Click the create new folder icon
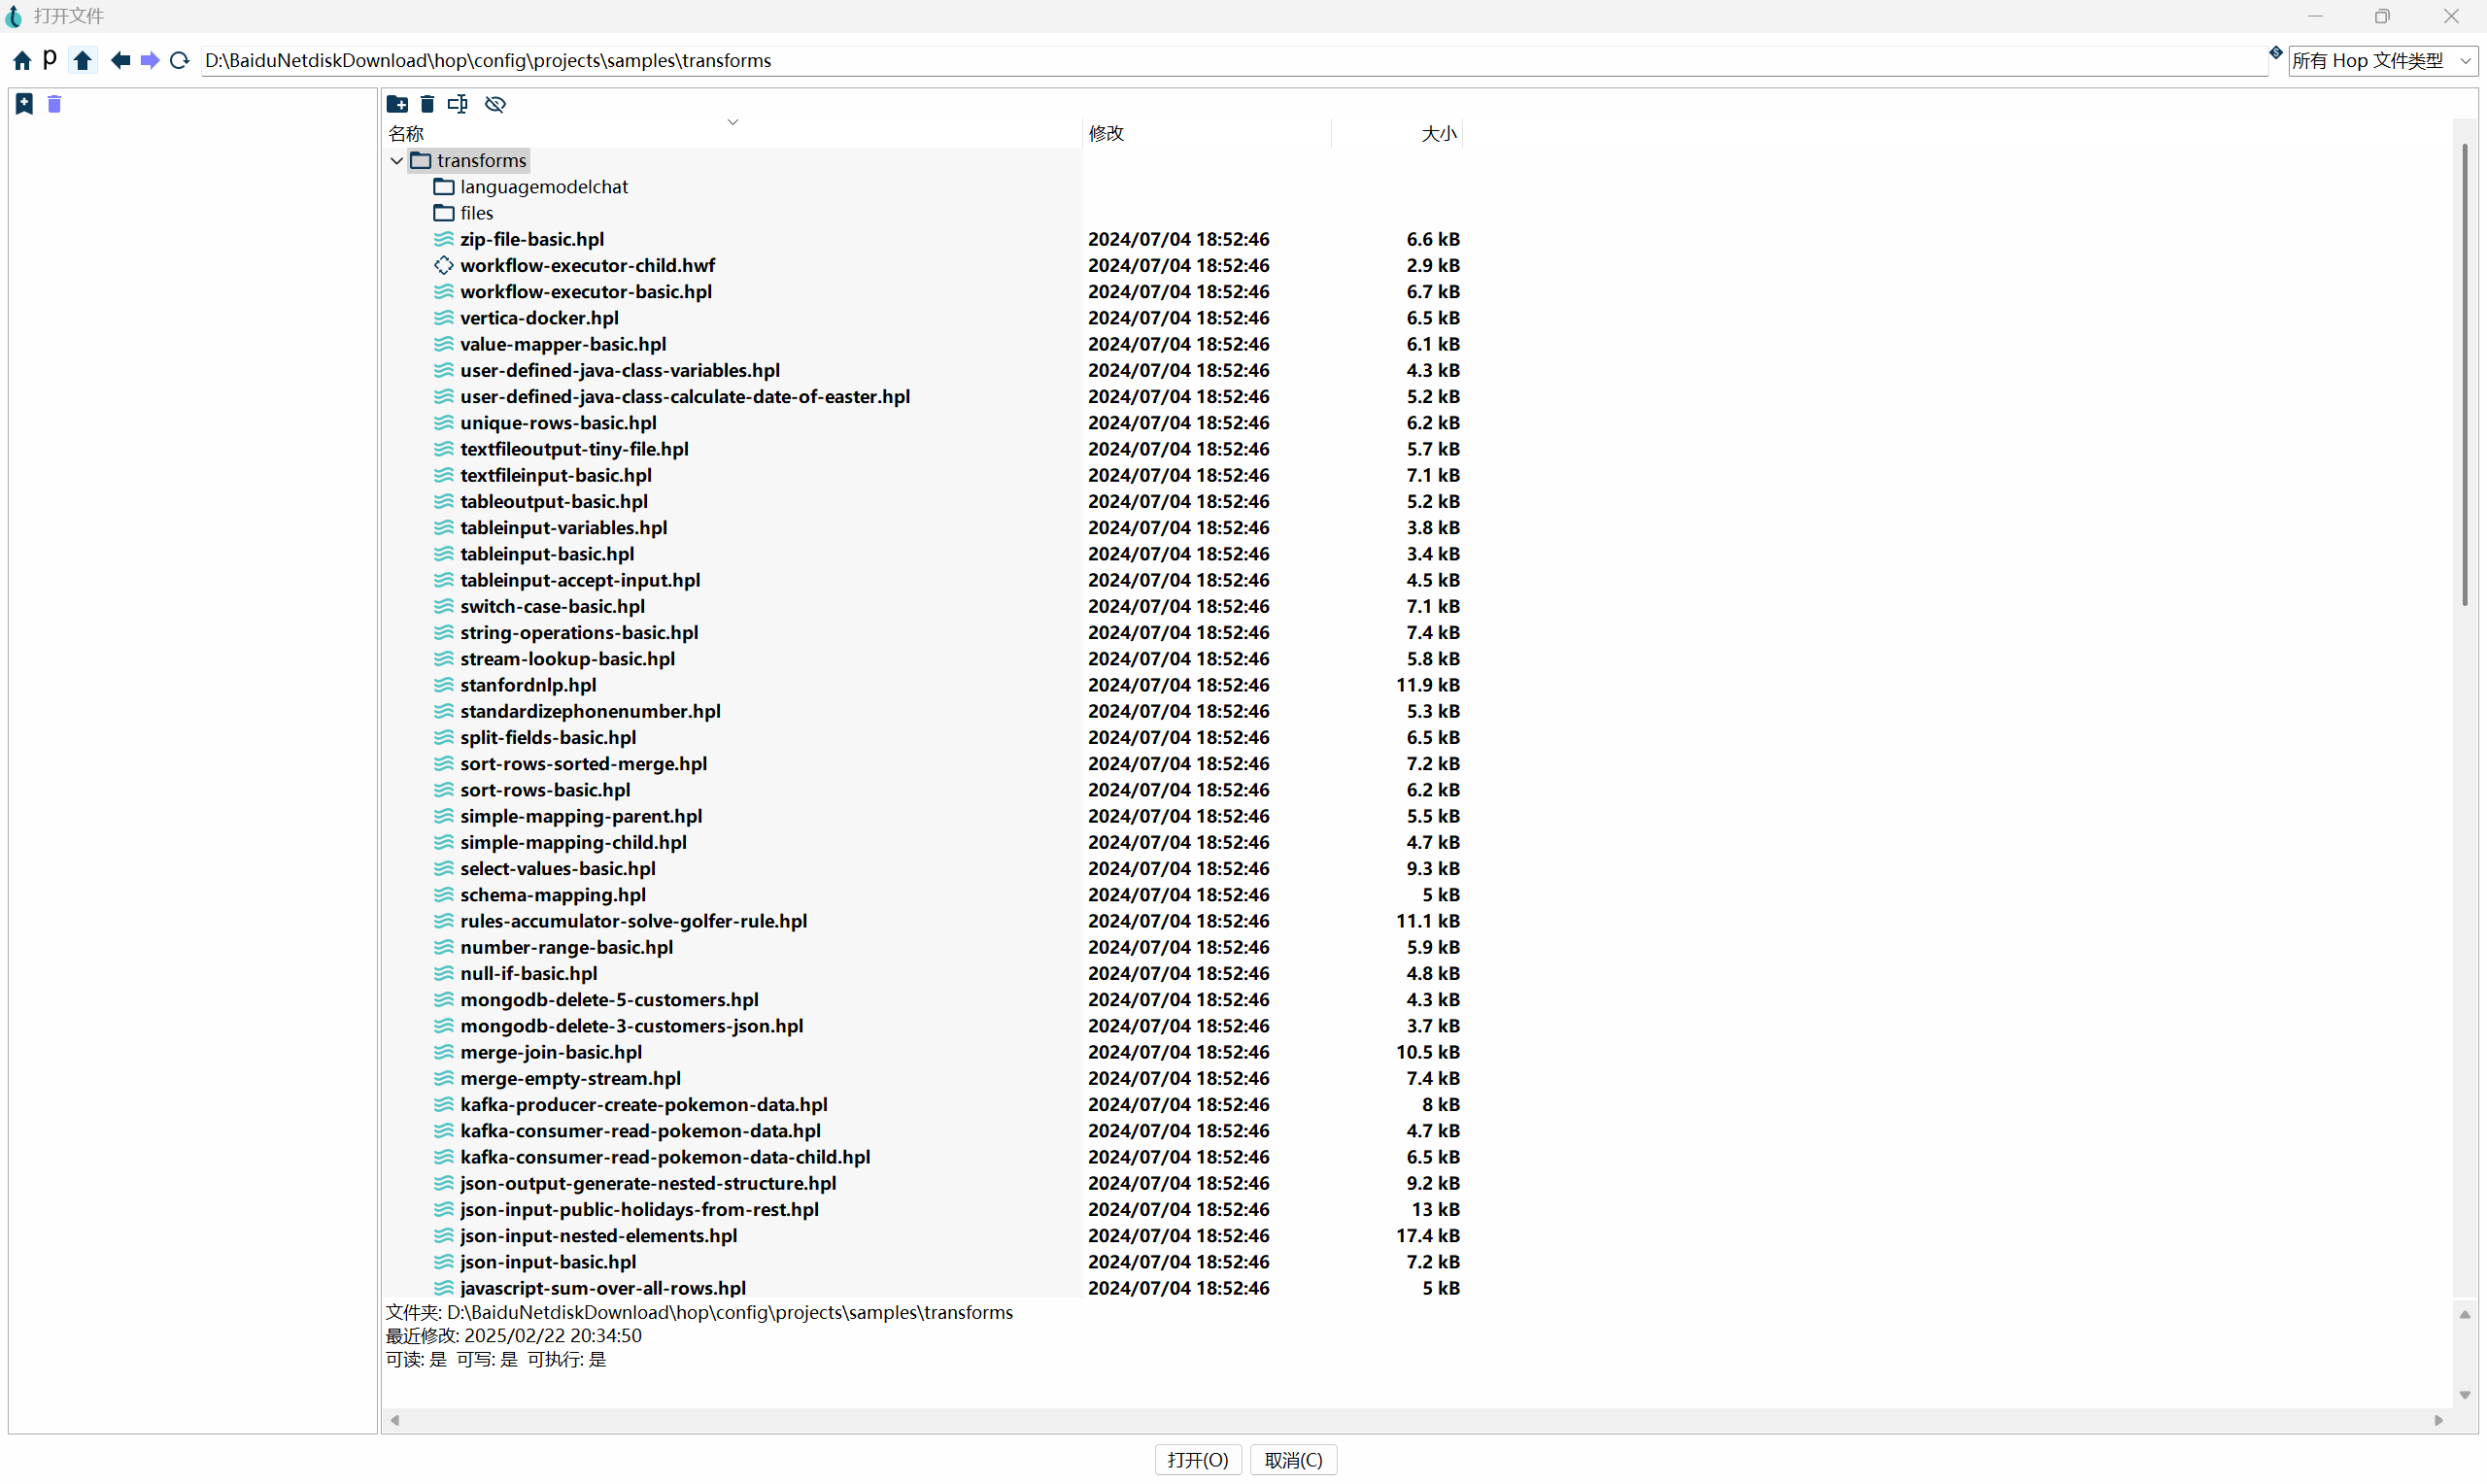The width and height of the screenshot is (2487, 1484). (397, 104)
